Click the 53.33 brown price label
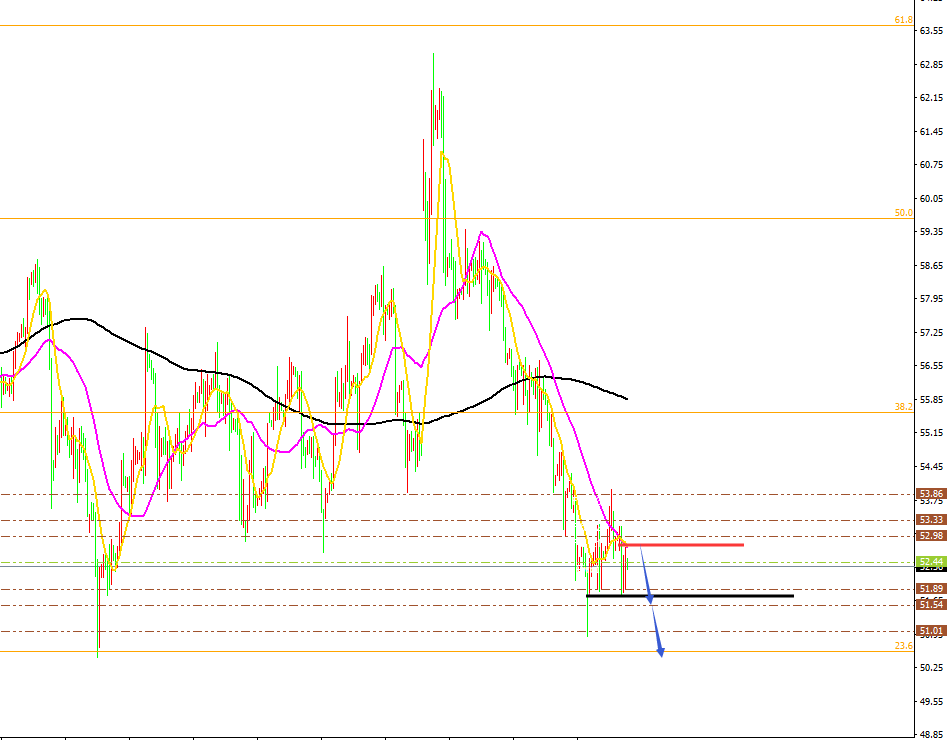Viewport: 950px width, 740px height. tap(931, 520)
